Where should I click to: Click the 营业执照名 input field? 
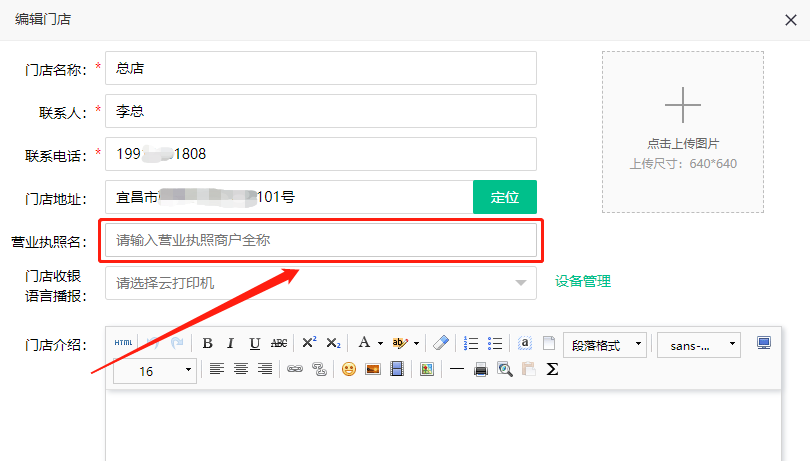pyautogui.click(x=320, y=240)
